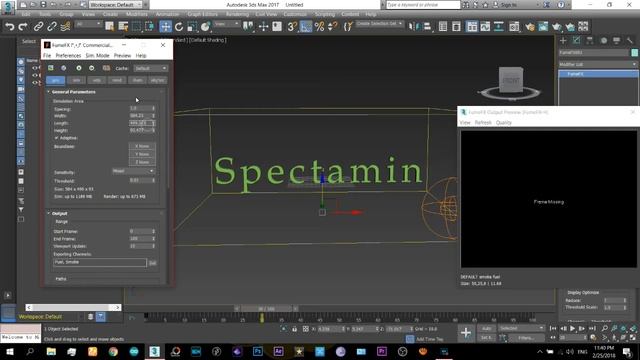
Task: Collapse Output rollout in FumeFX
Action: (60, 213)
